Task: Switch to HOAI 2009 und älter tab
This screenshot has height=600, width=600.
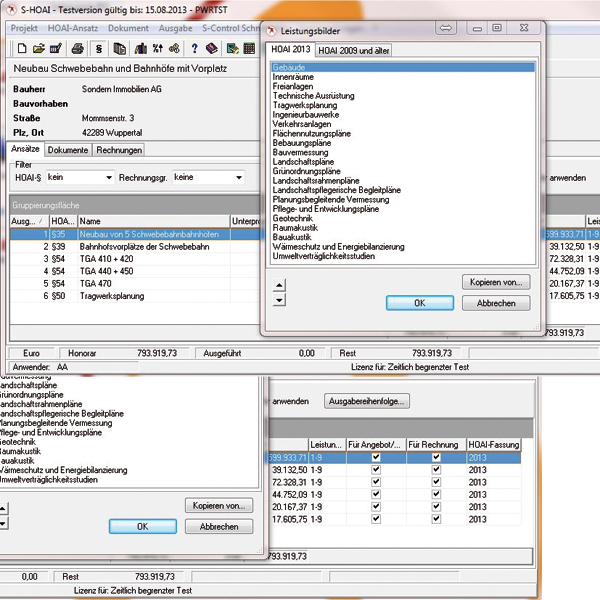Action: (354, 50)
